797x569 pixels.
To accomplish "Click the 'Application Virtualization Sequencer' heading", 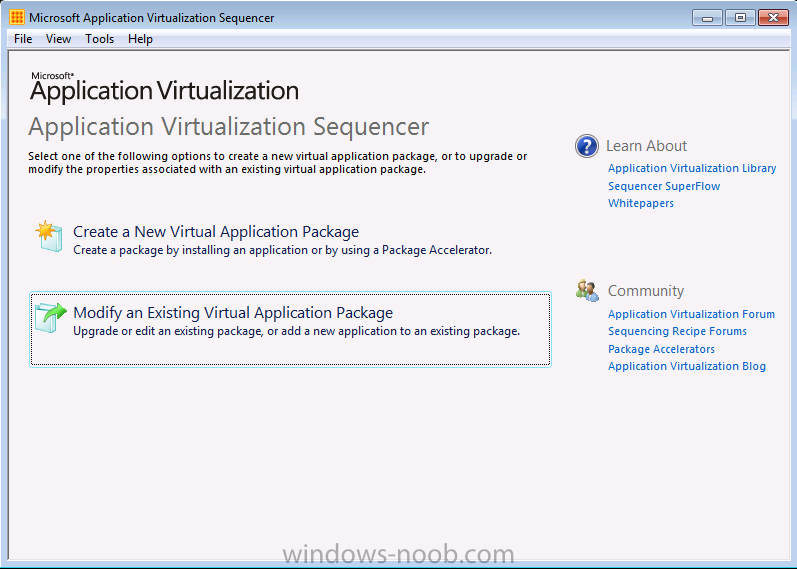I will (x=229, y=127).
